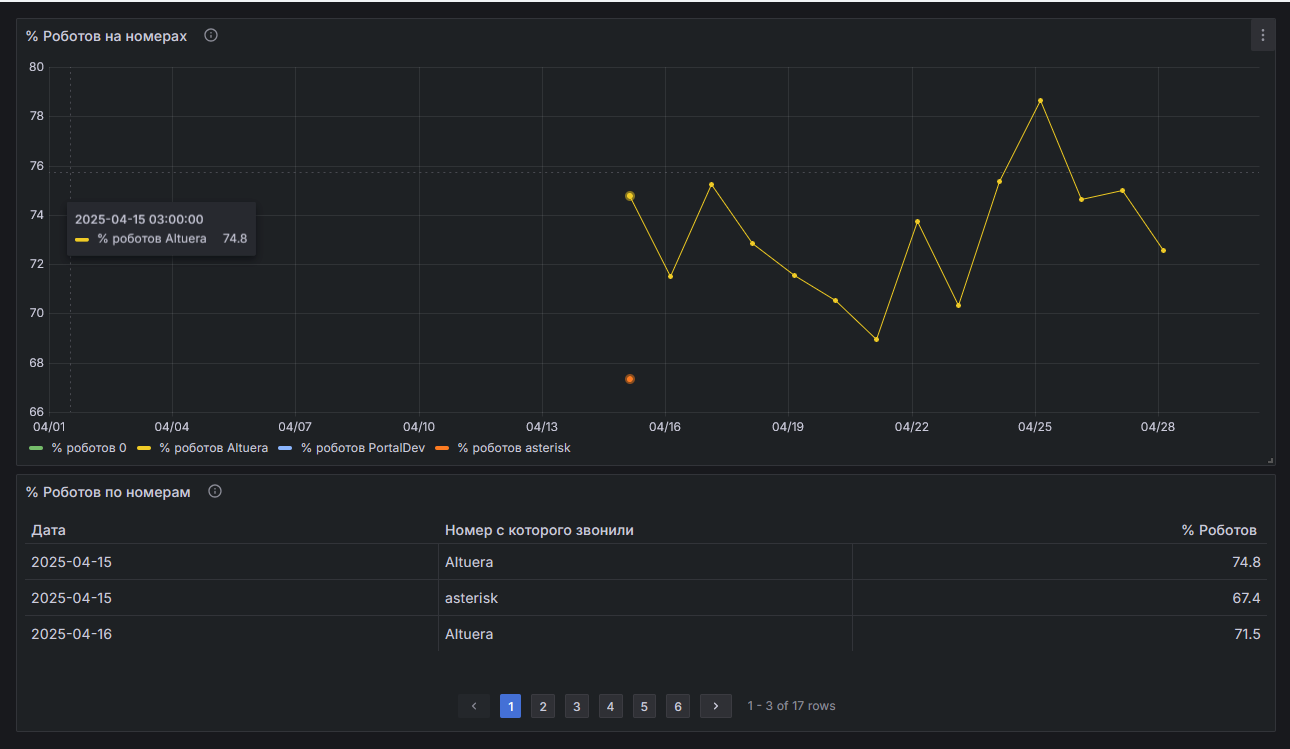The width and height of the screenshot is (1290, 749).
Task: Toggle the % роботов Altuera legend series
Action: pyautogui.click(x=203, y=448)
